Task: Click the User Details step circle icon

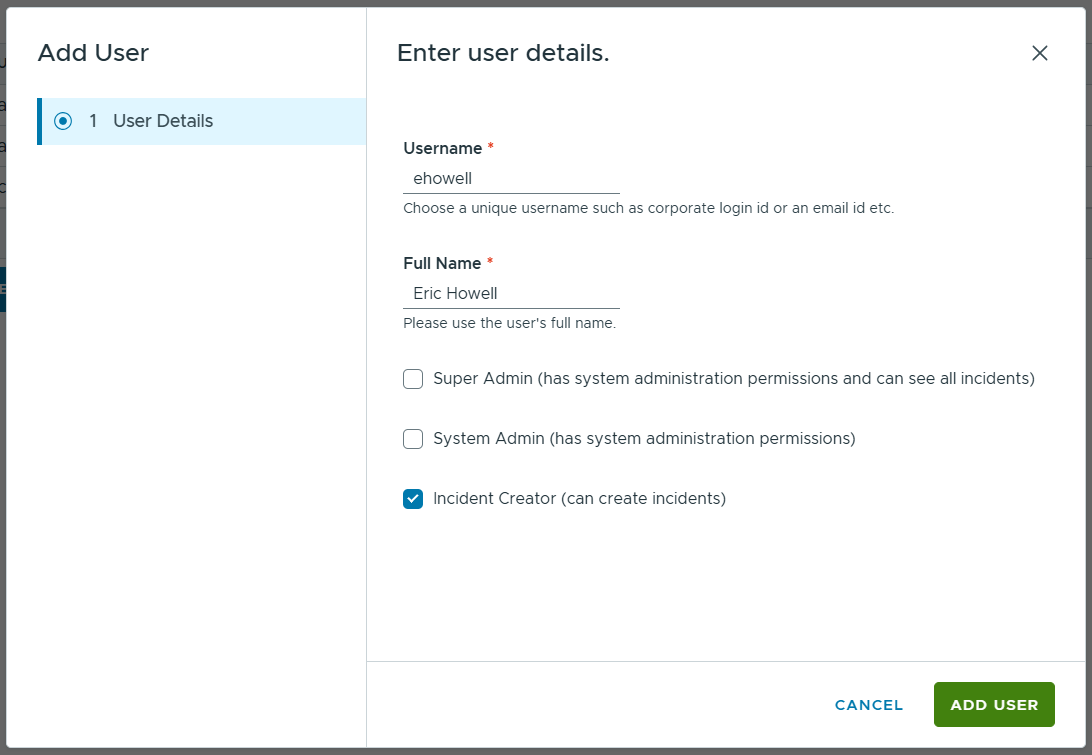Action: pos(63,121)
